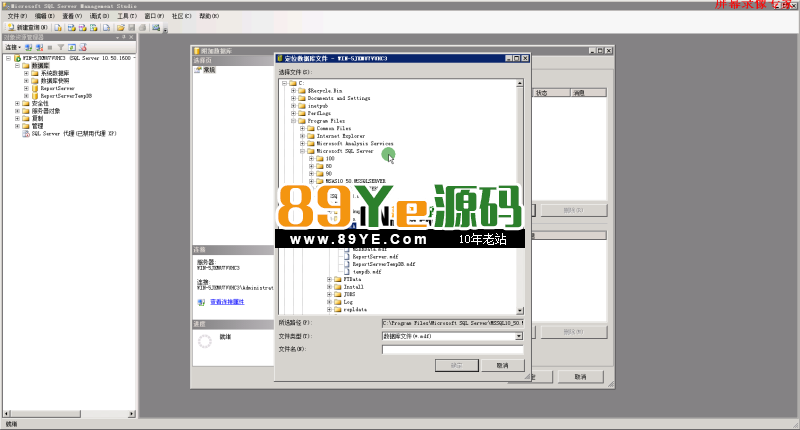Expand the $Recycle.Bin folder in file tree
The width and height of the screenshot is (800, 430).
click(293, 91)
